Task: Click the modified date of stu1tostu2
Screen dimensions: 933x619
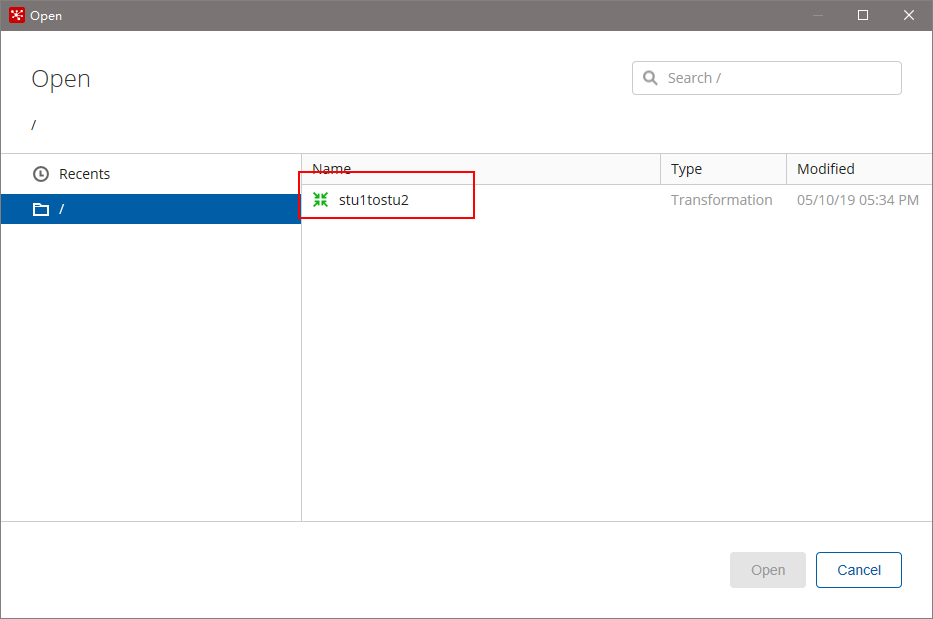Action: [857, 200]
